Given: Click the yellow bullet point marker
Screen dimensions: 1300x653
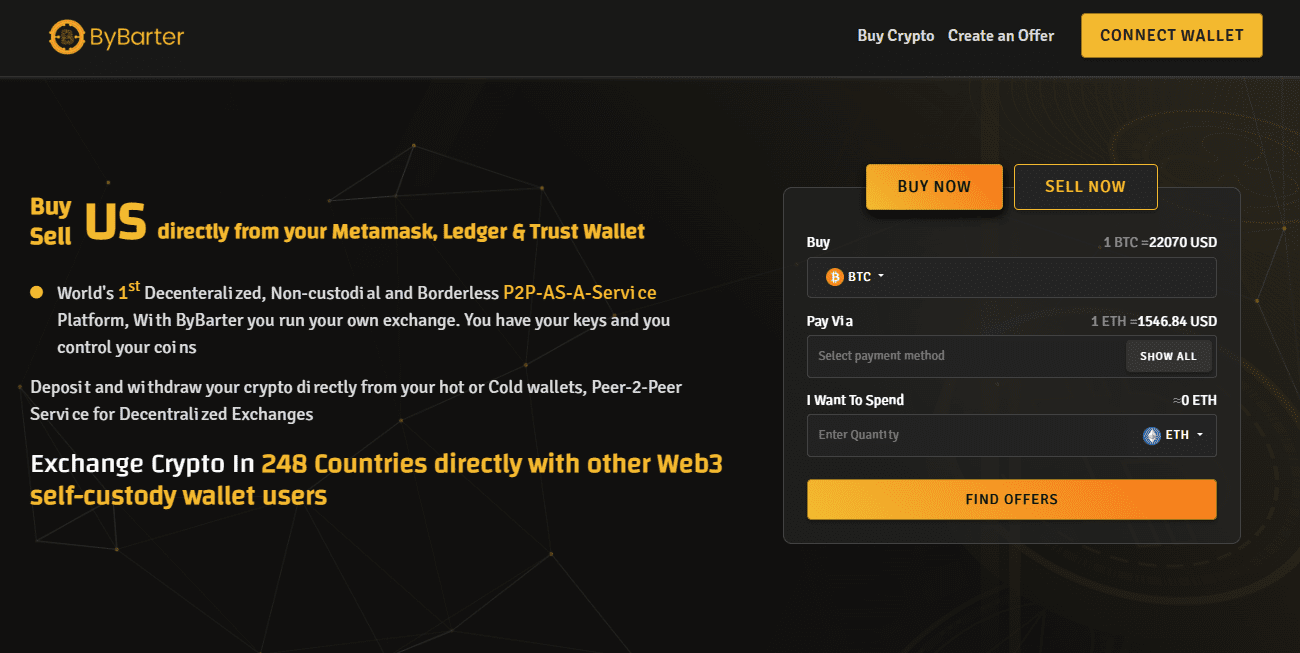Looking at the screenshot, I should pyautogui.click(x=37, y=293).
